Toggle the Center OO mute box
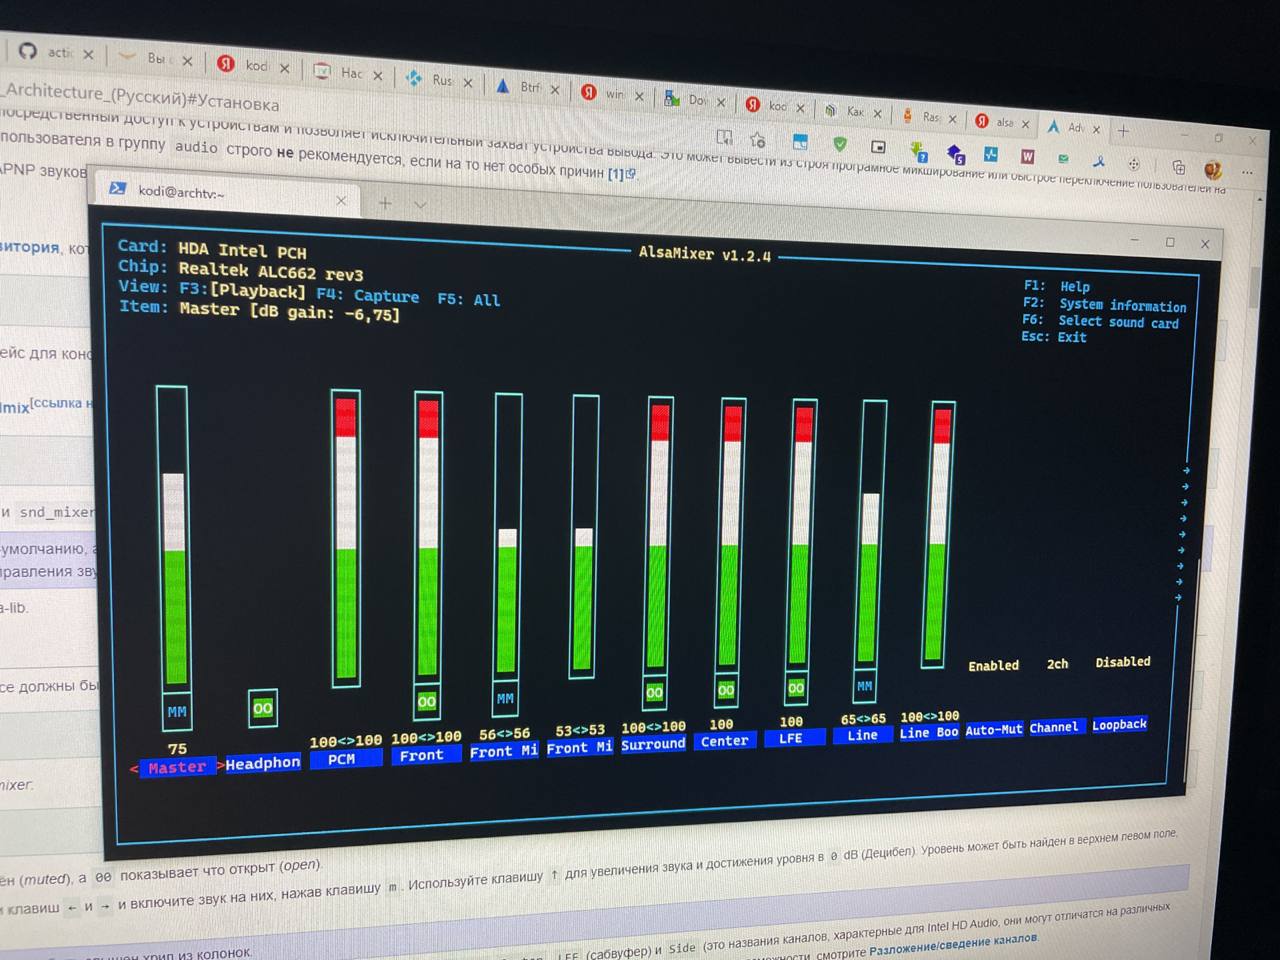Screen dimensions: 1280x960 [x=726, y=689]
